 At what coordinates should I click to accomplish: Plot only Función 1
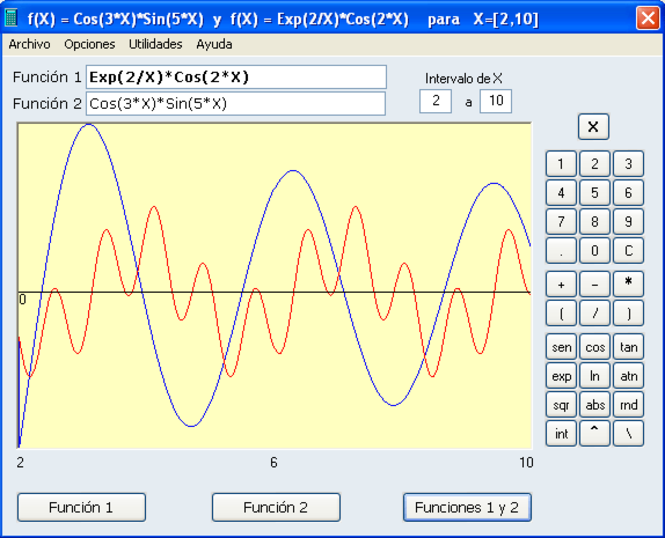pyautogui.click(x=81, y=507)
